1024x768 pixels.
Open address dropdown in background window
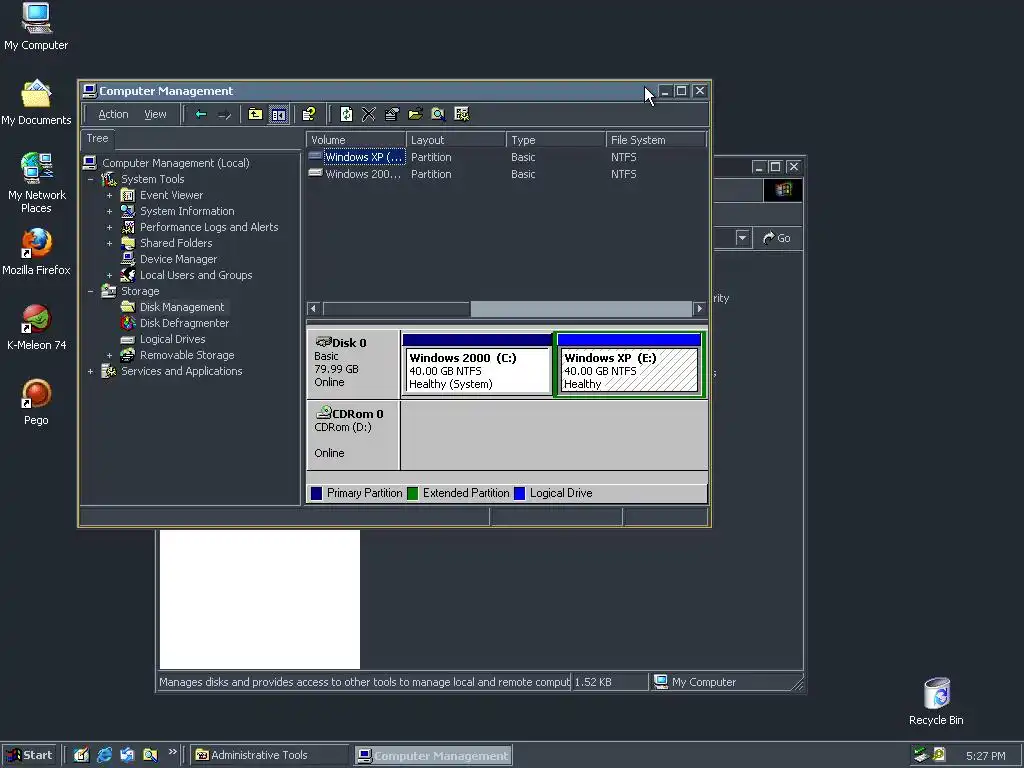click(743, 238)
